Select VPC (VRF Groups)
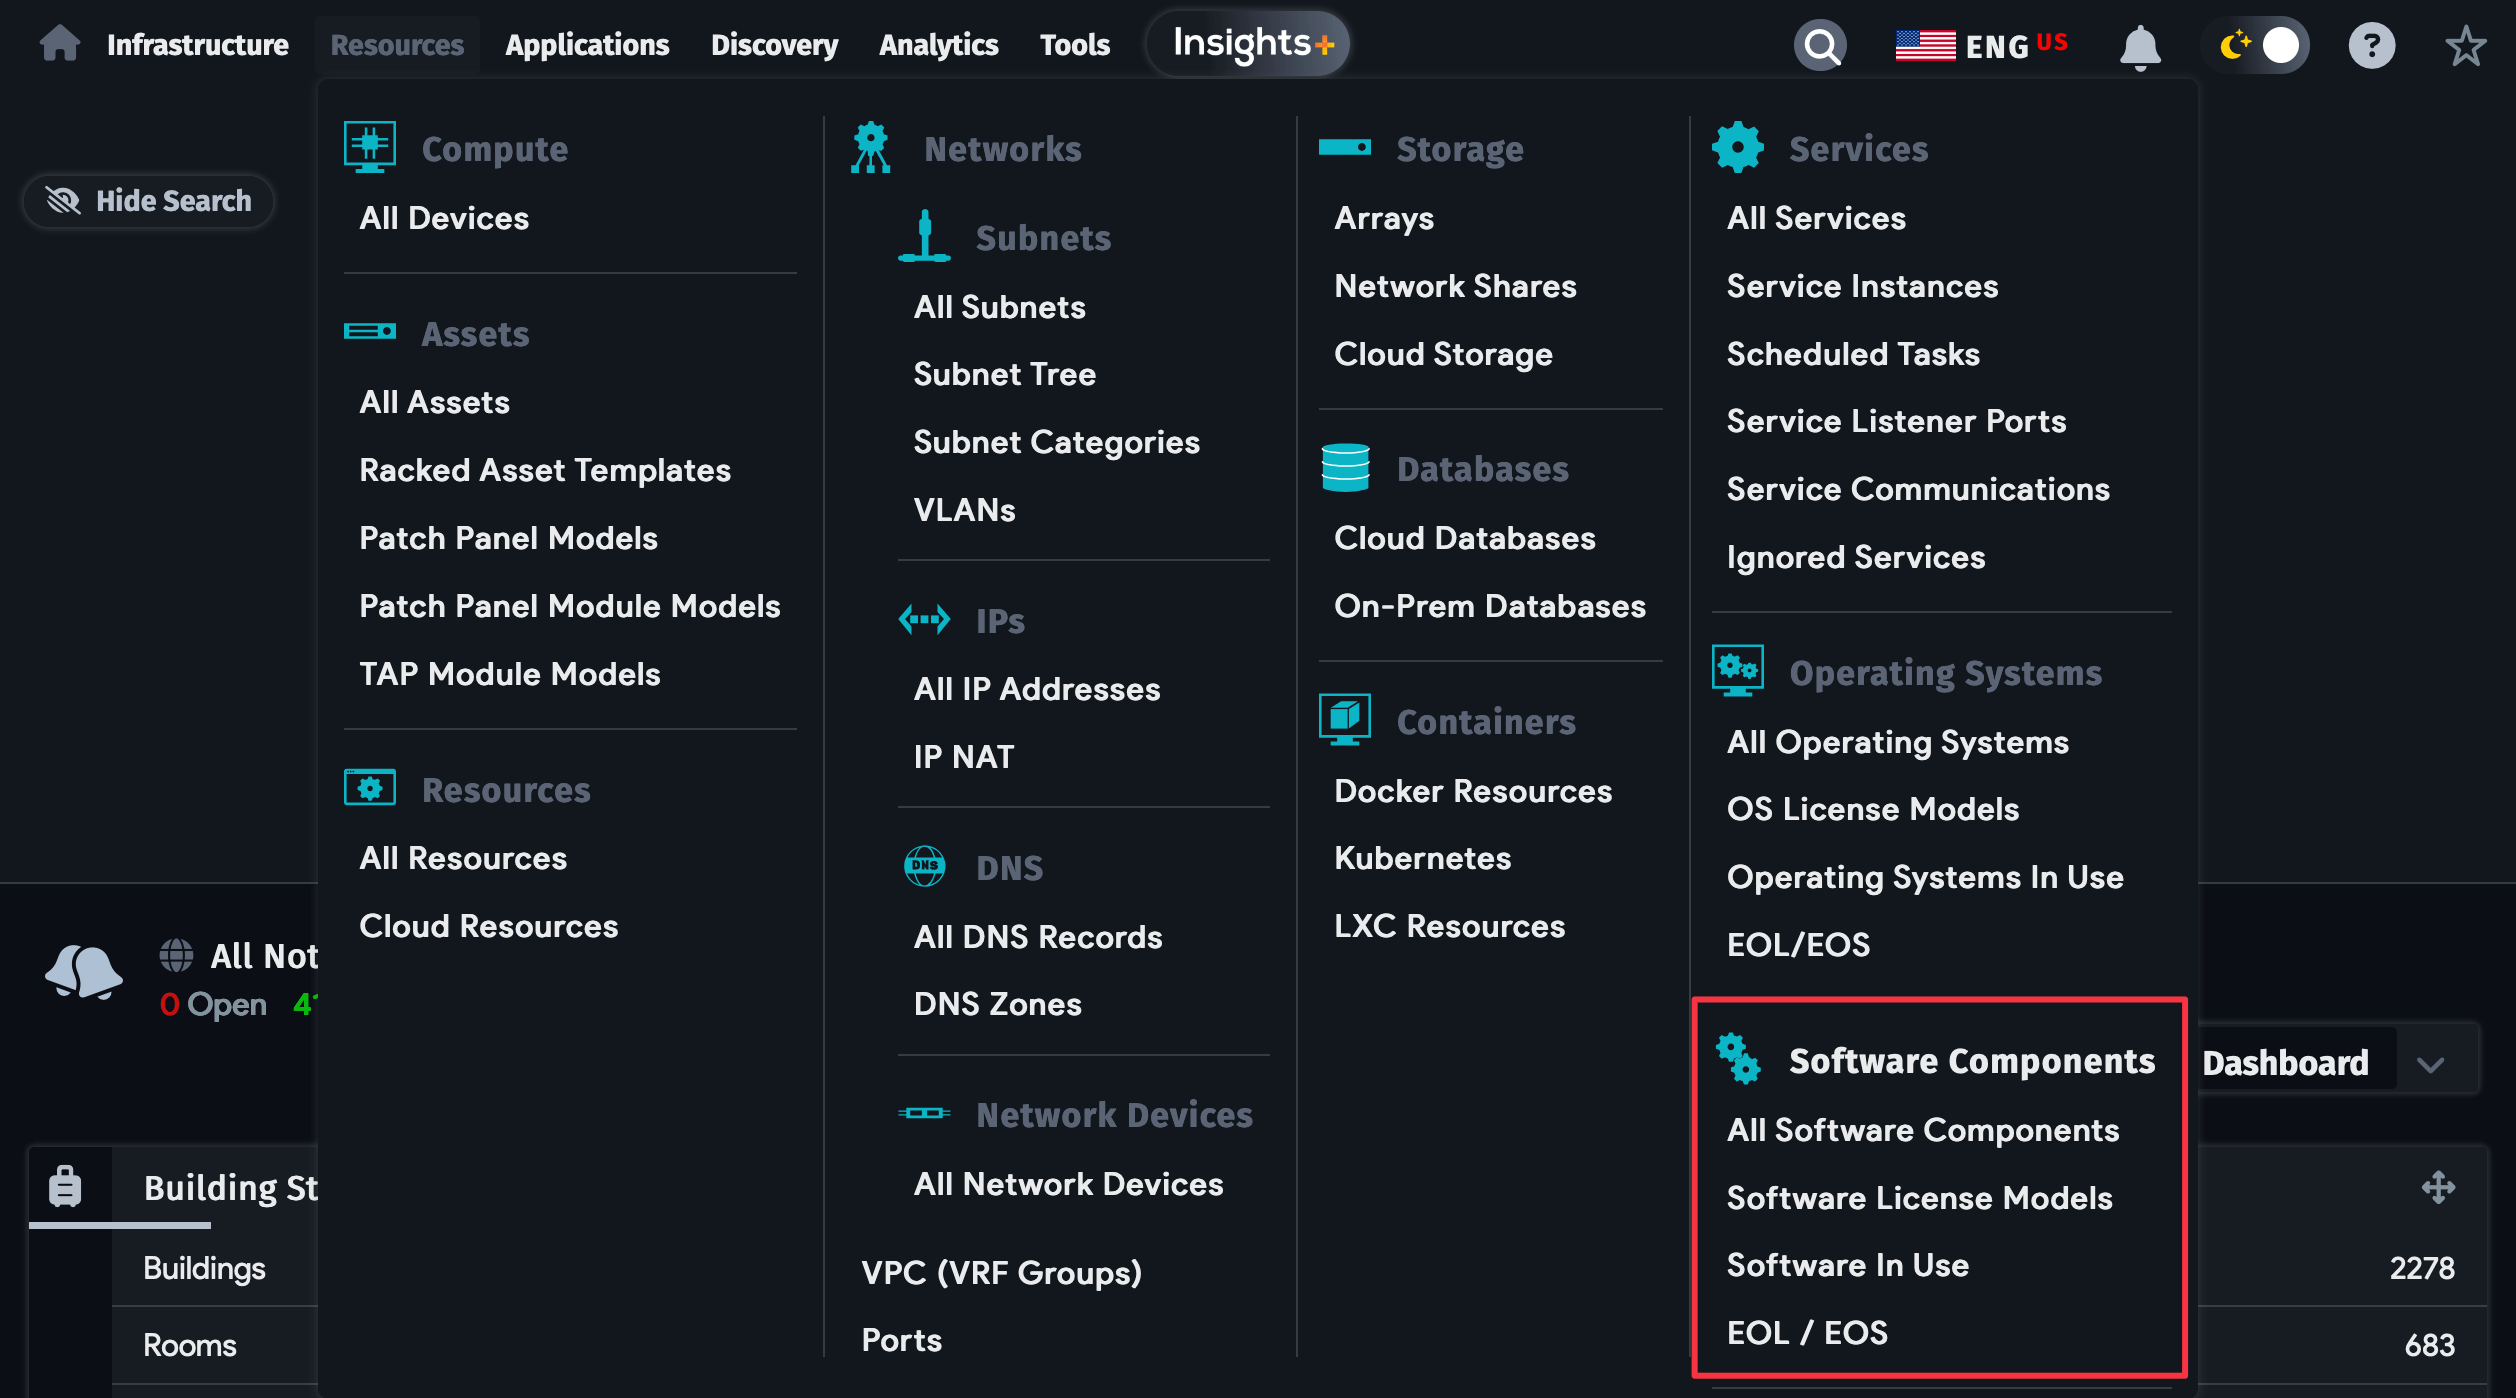 coord(1001,1272)
